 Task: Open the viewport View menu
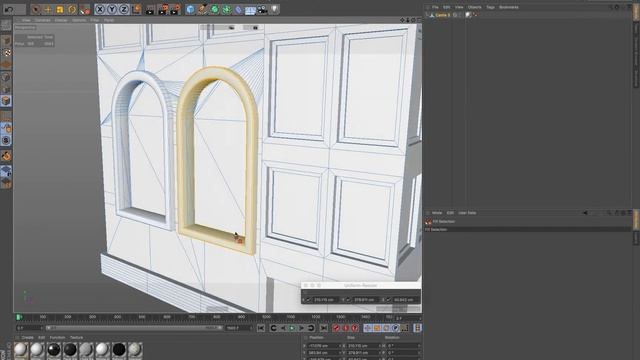26,20
